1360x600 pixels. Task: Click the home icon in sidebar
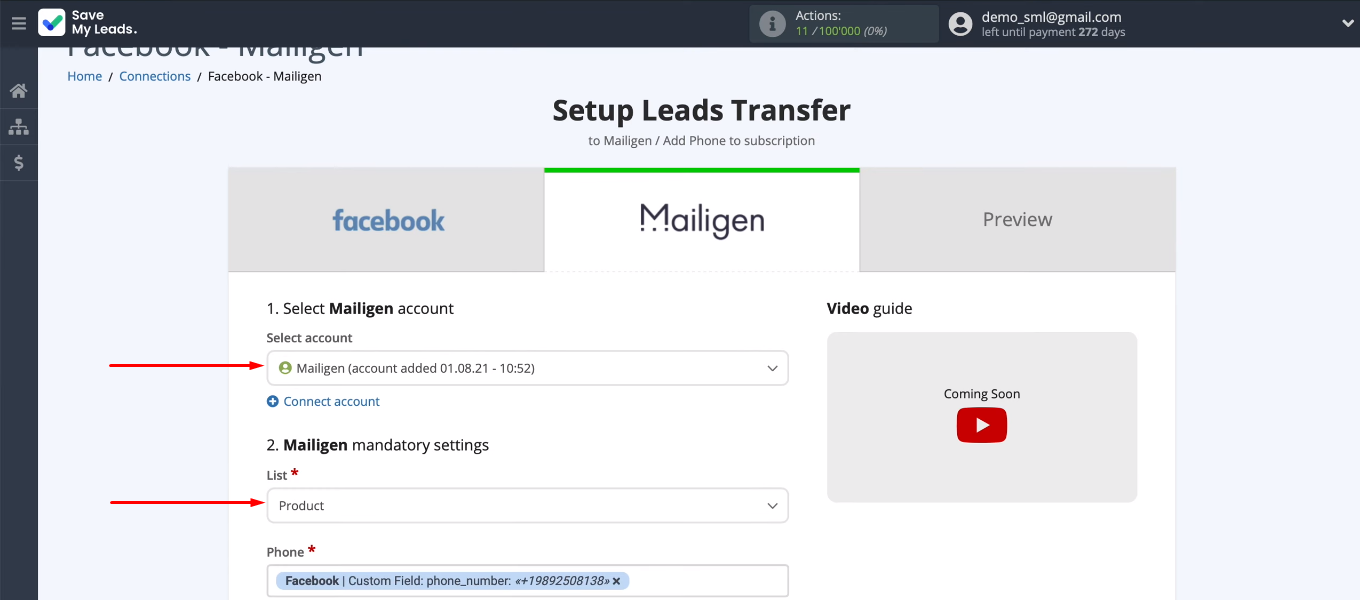coord(18,91)
